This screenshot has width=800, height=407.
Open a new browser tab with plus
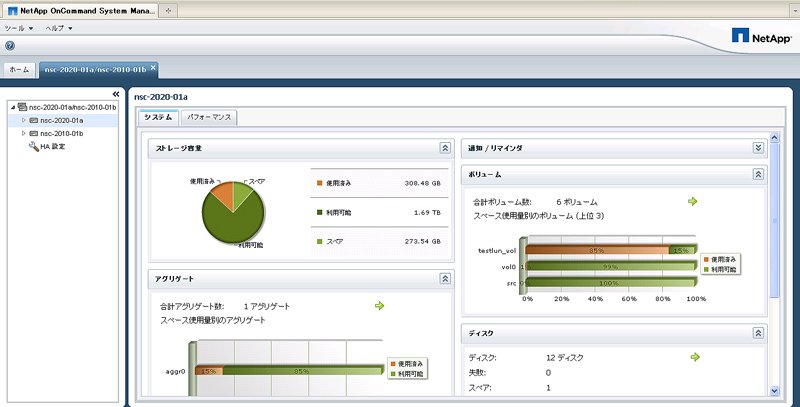[x=168, y=11]
